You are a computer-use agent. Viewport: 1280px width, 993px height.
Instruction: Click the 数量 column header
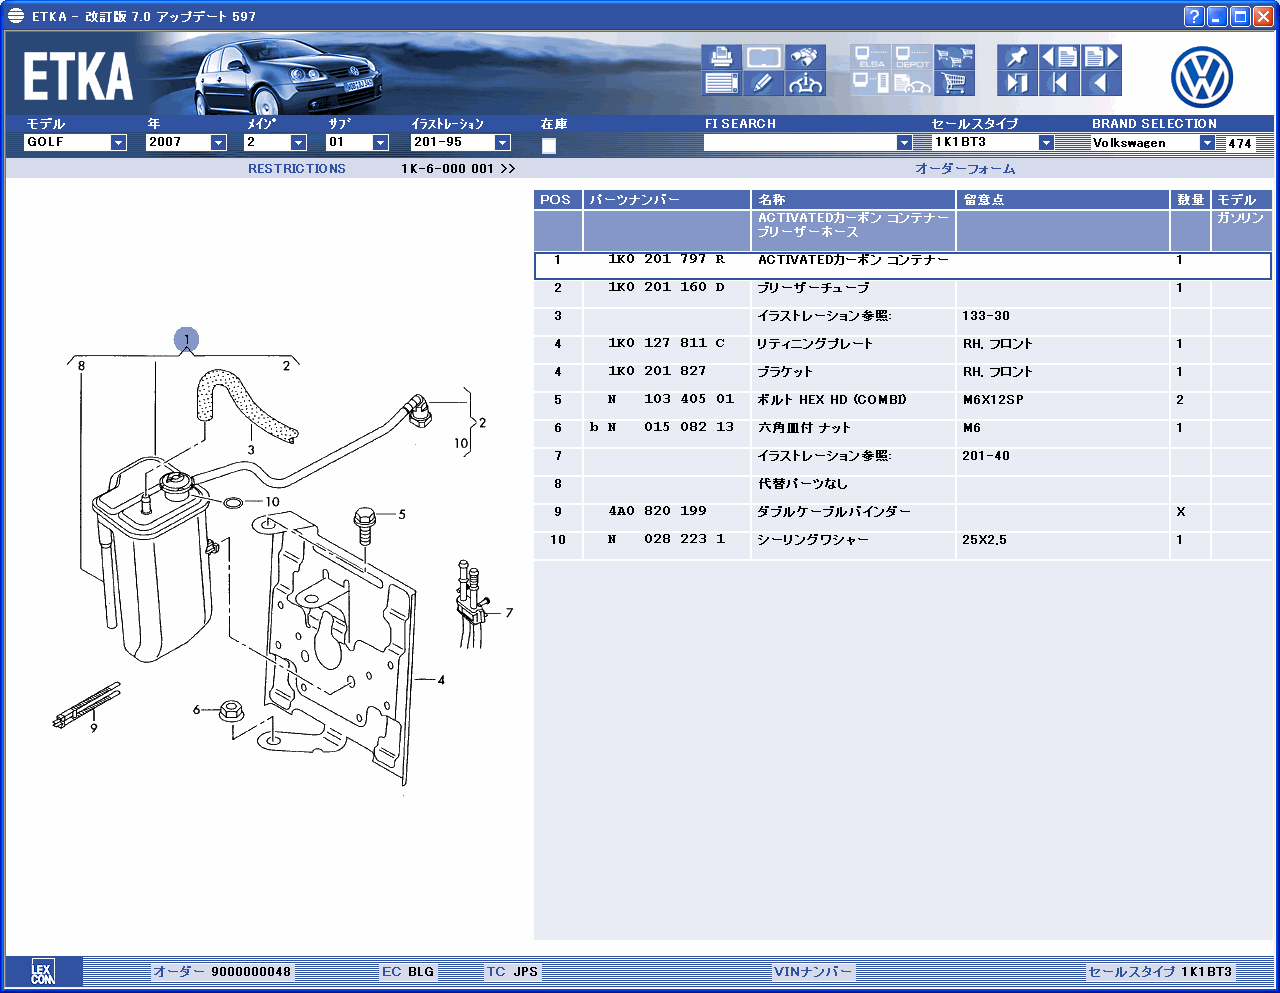point(1190,200)
